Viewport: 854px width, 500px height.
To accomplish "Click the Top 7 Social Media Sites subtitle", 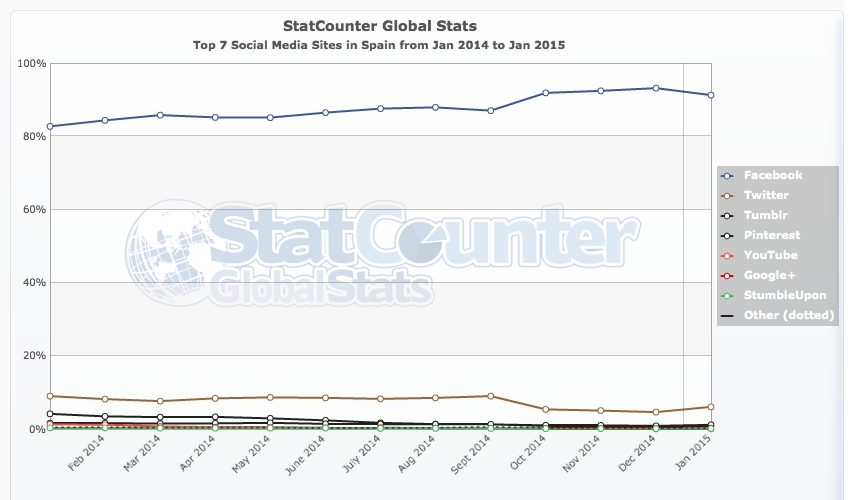I will pyautogui.click(x=378, y=45).
